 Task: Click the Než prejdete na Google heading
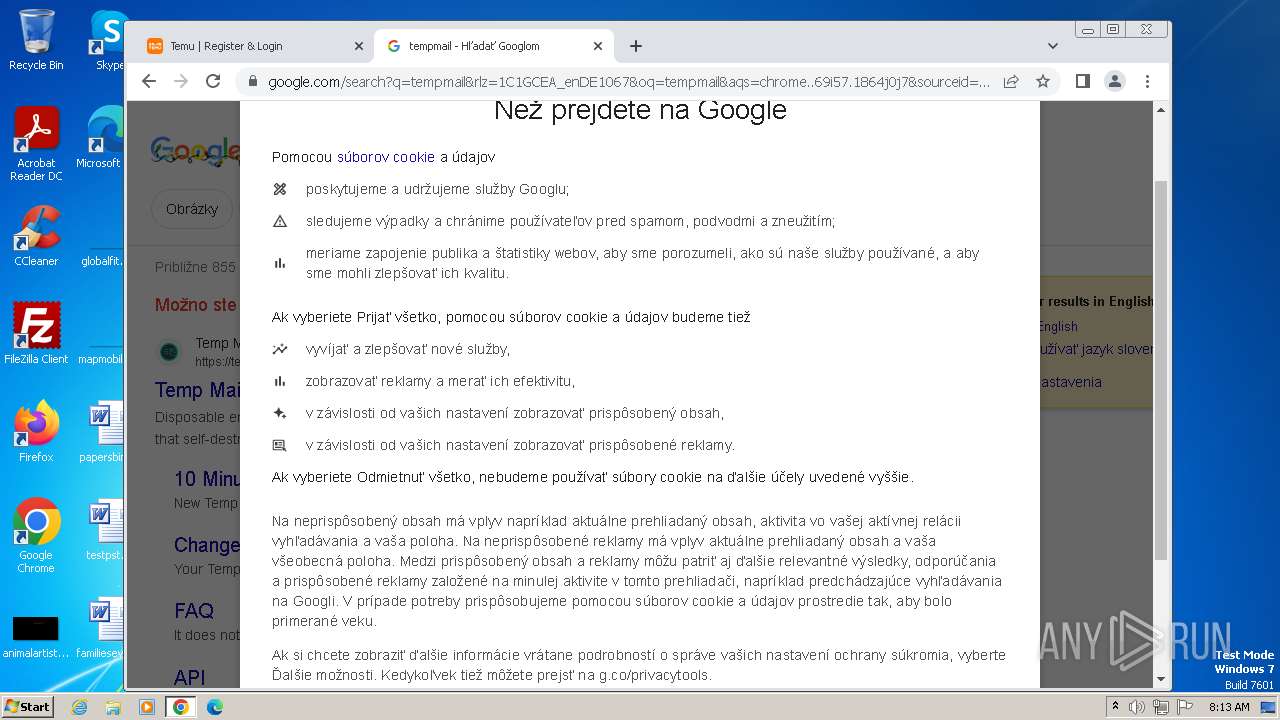coord(640,109)
